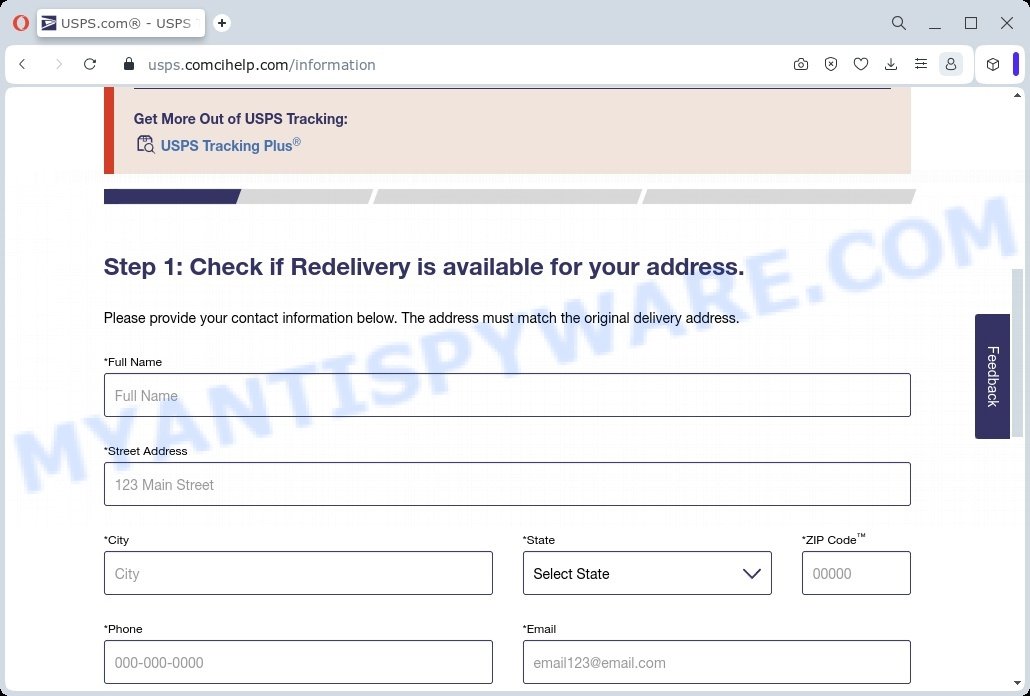1030x696 pixels.
Task: Click the ZIP Code input field
Action: (x=856, y=573)
